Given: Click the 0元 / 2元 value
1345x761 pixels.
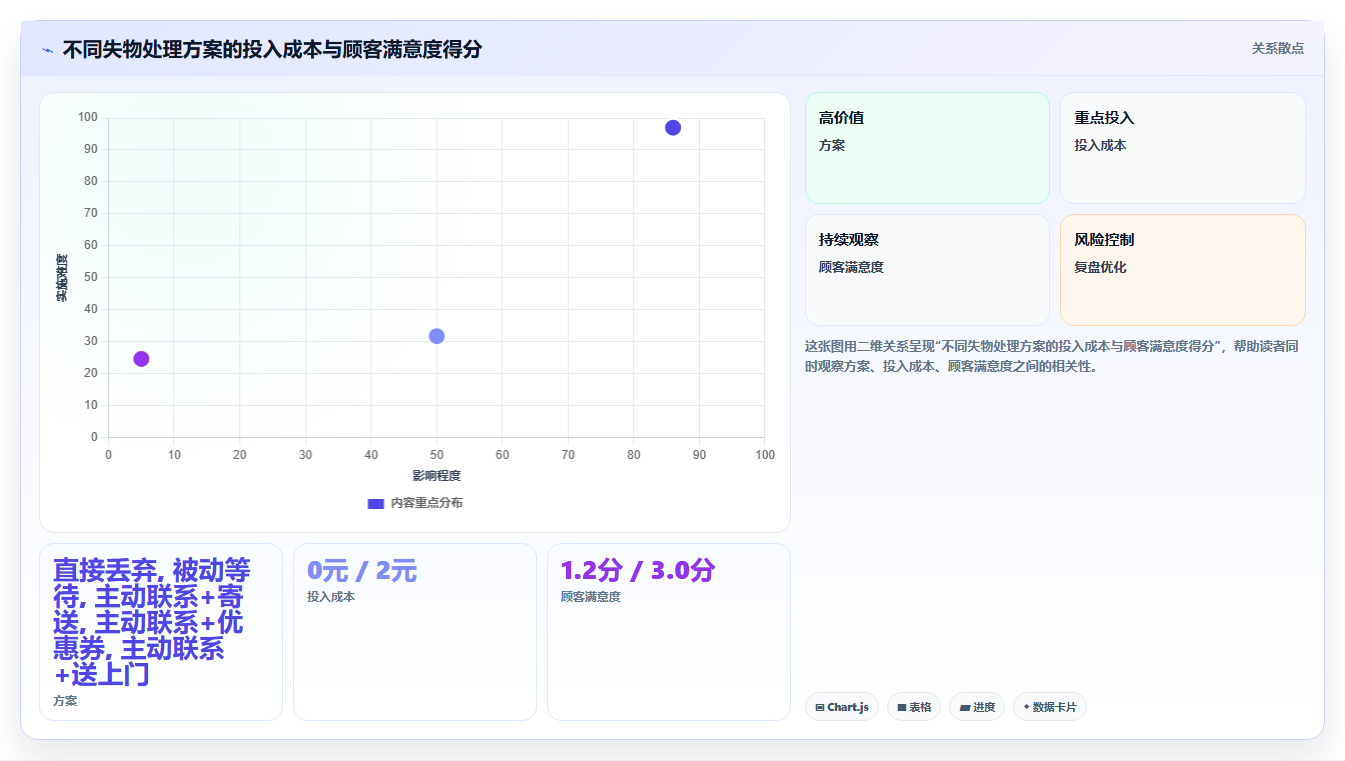Looking at the screenshot, I should coord(362,571).
